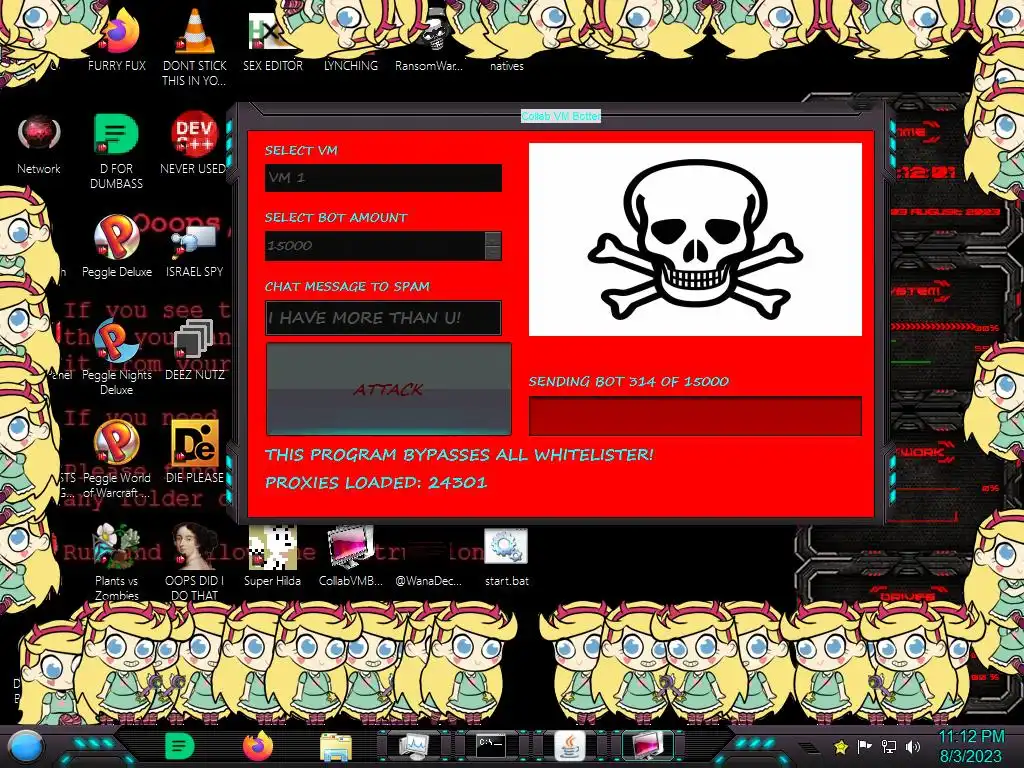Open OOPS DID I DO THAT portrait icon

tap(195, 562)
